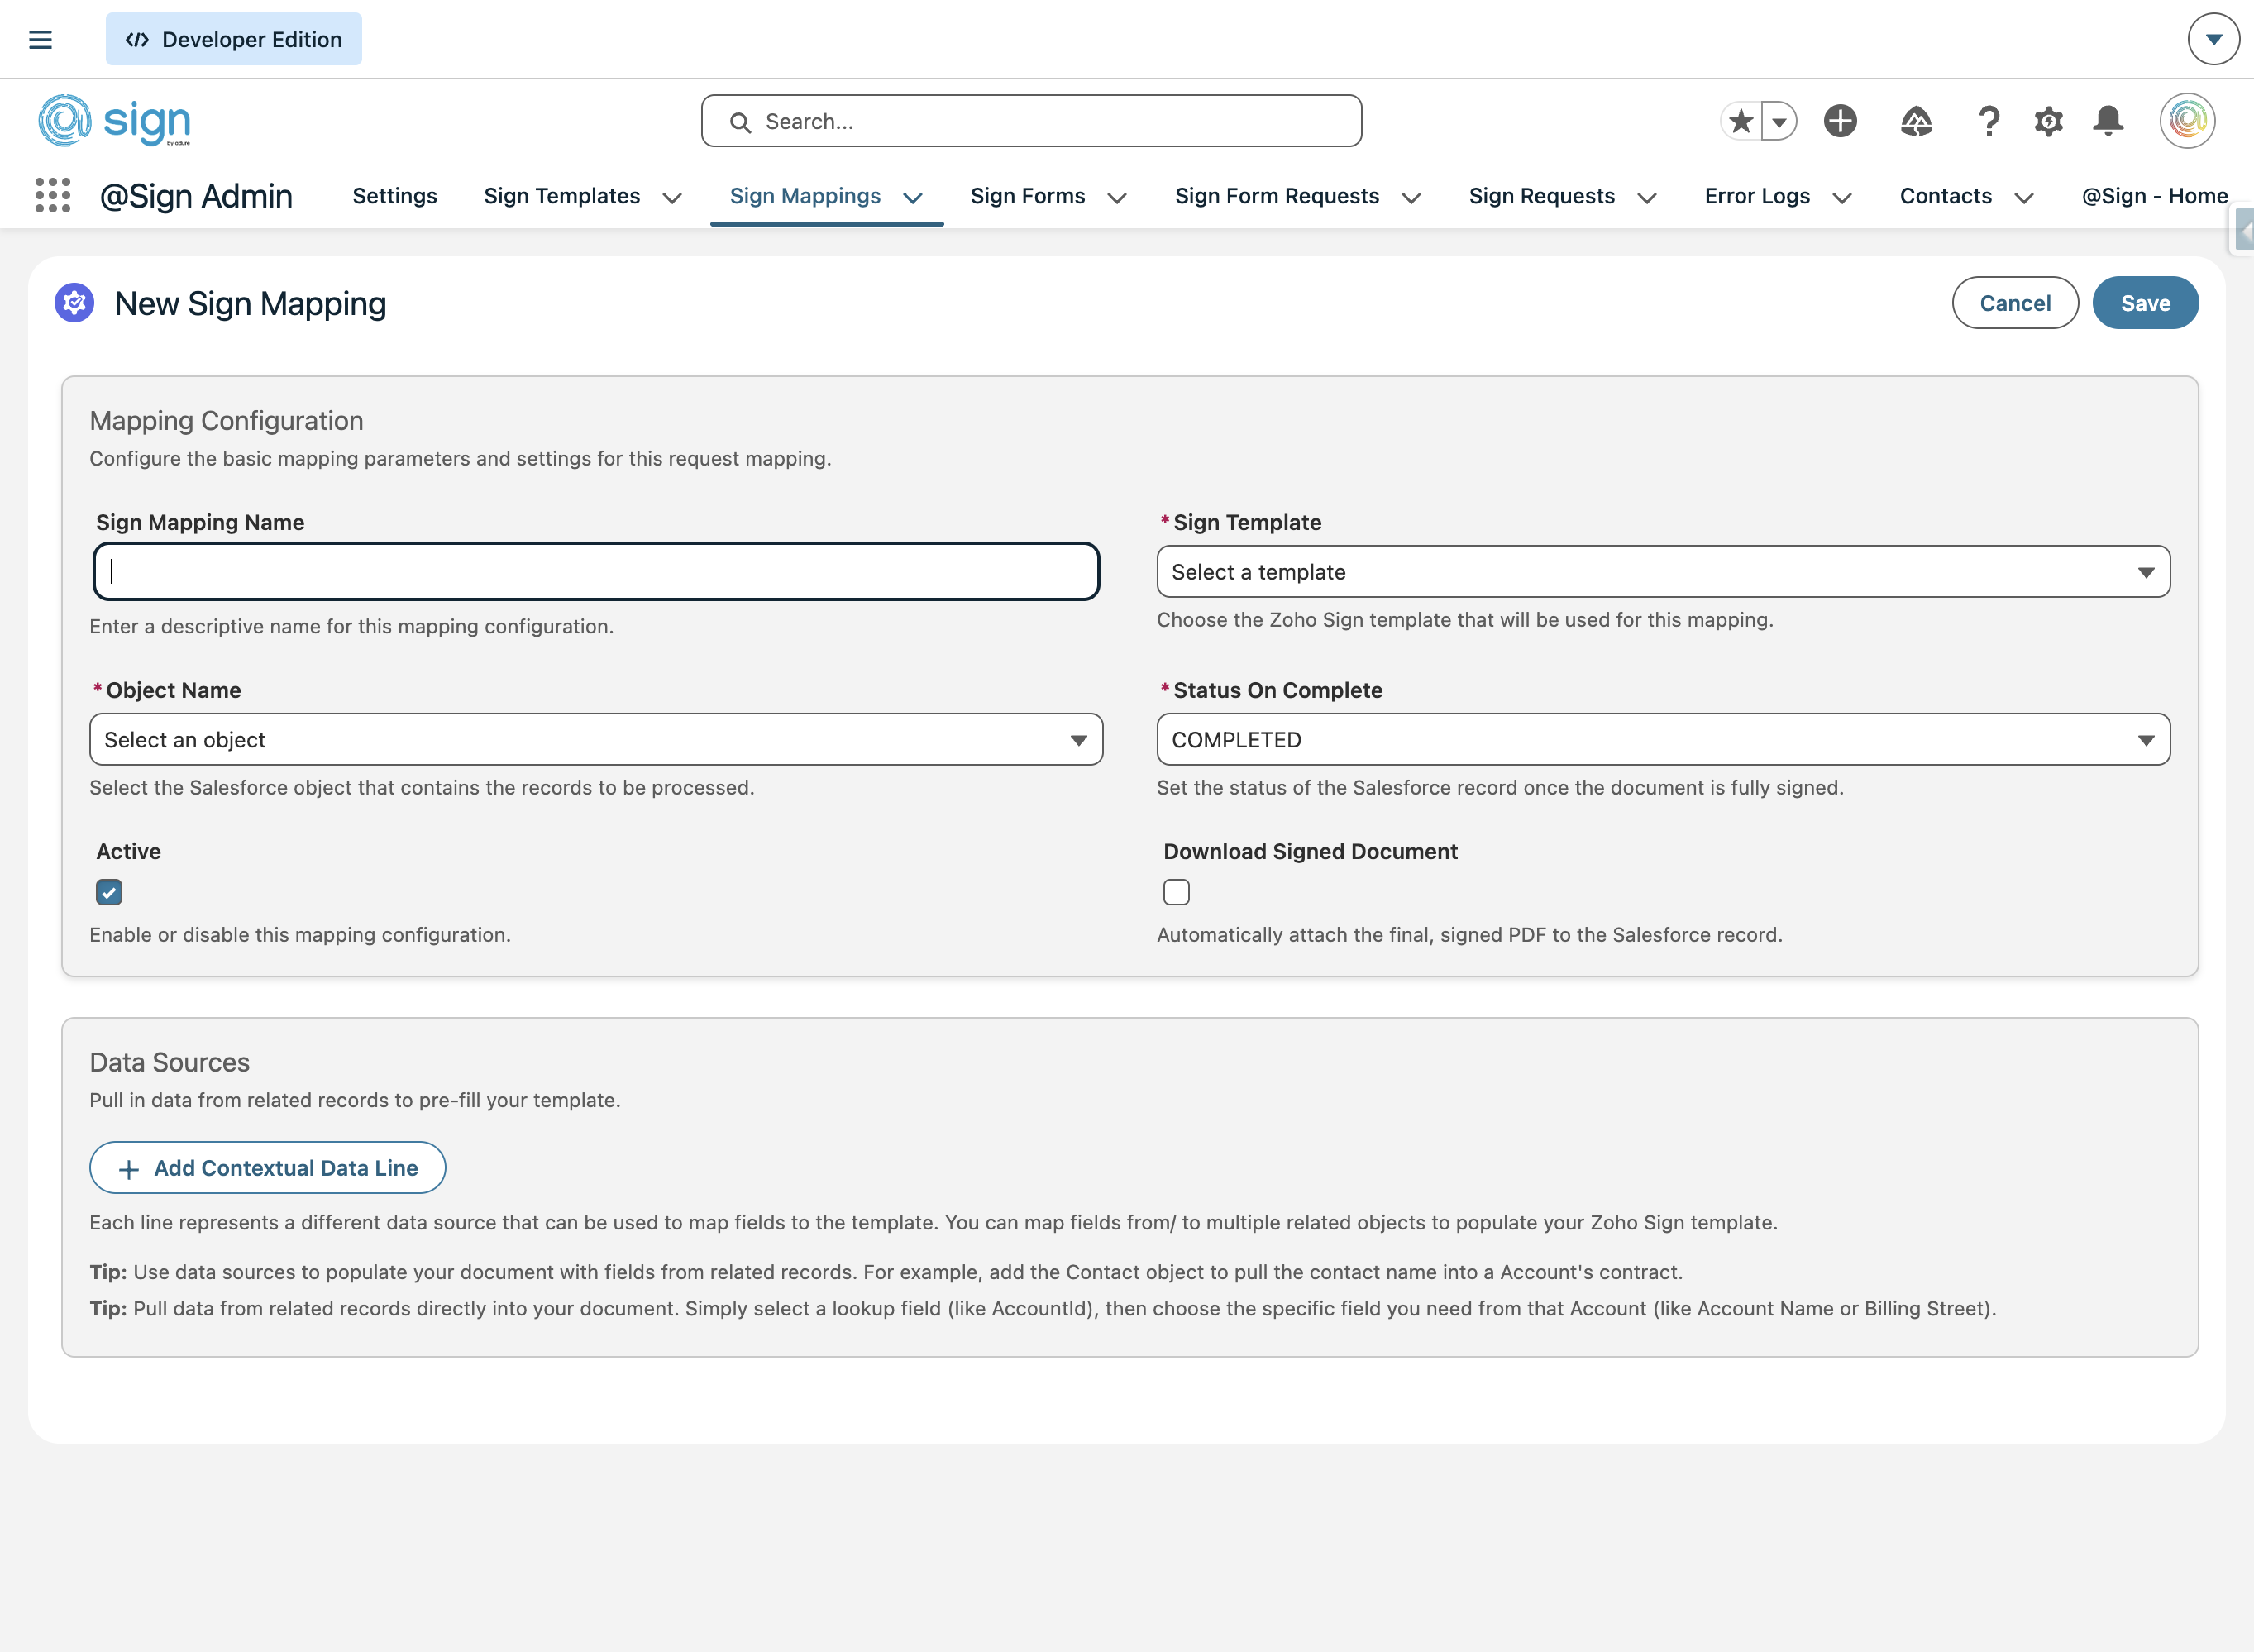This screenshot has width=2254, height=1652.
Task: Open the global create plus icon
Action: pos(1840,121)
